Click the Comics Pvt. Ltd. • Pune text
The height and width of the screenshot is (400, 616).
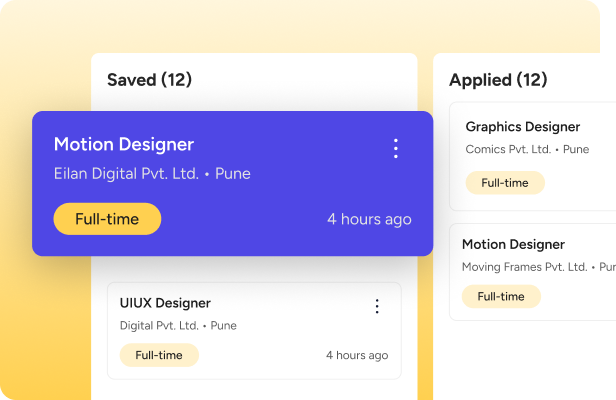point(527,149)
